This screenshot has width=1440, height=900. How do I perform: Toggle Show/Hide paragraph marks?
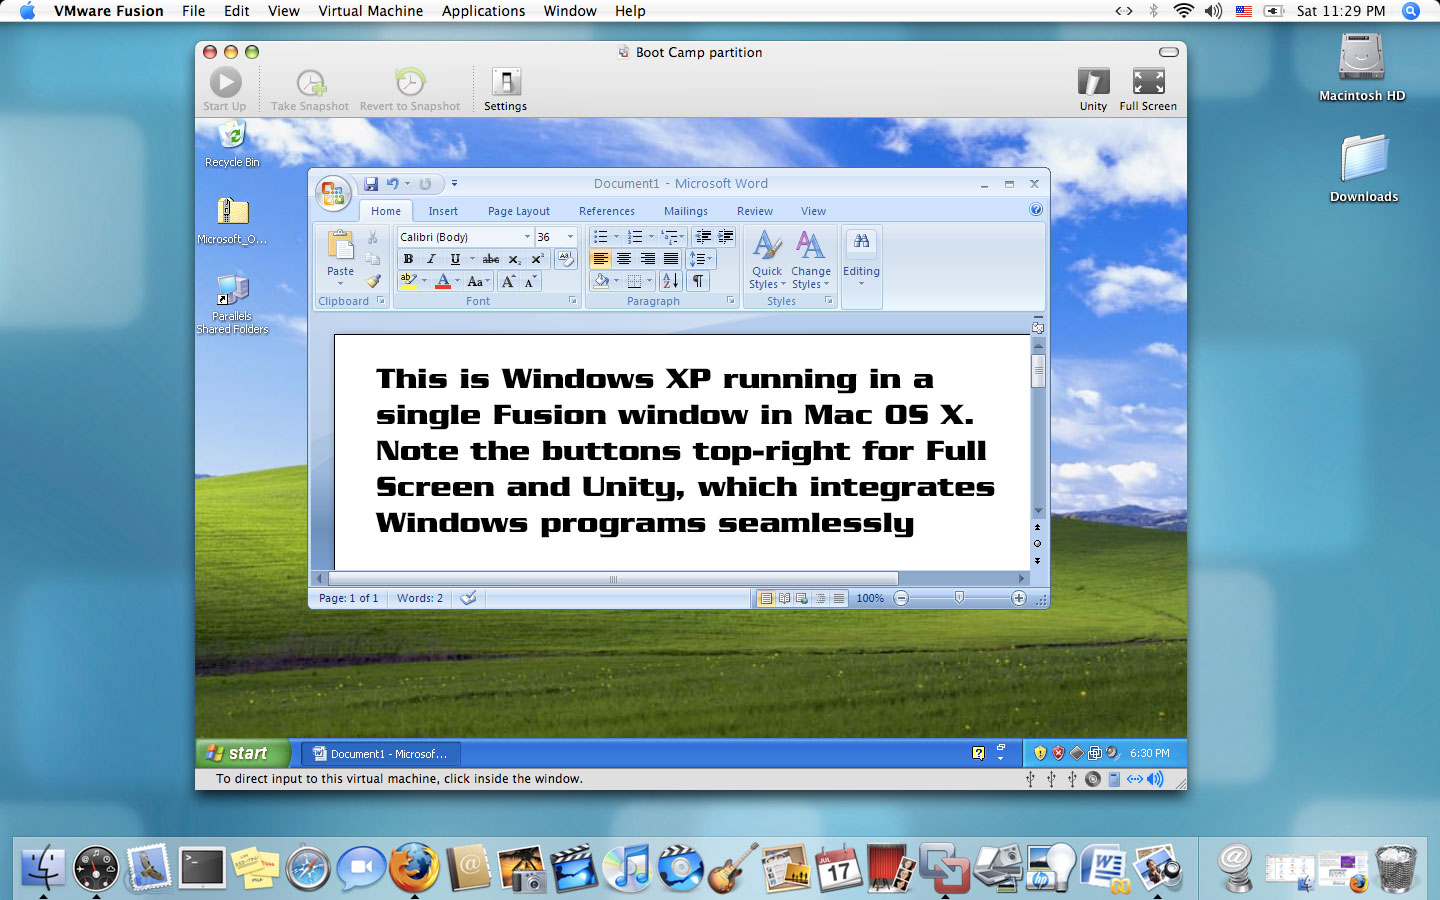(698, 282)
